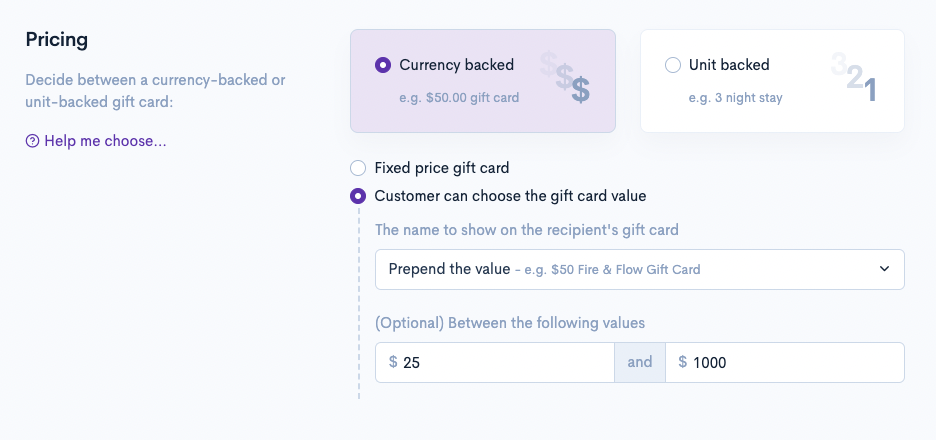Click the "e.g. $50.00 gift card" example text
Viewport: 936px width, 440px height.
(459, 98)
